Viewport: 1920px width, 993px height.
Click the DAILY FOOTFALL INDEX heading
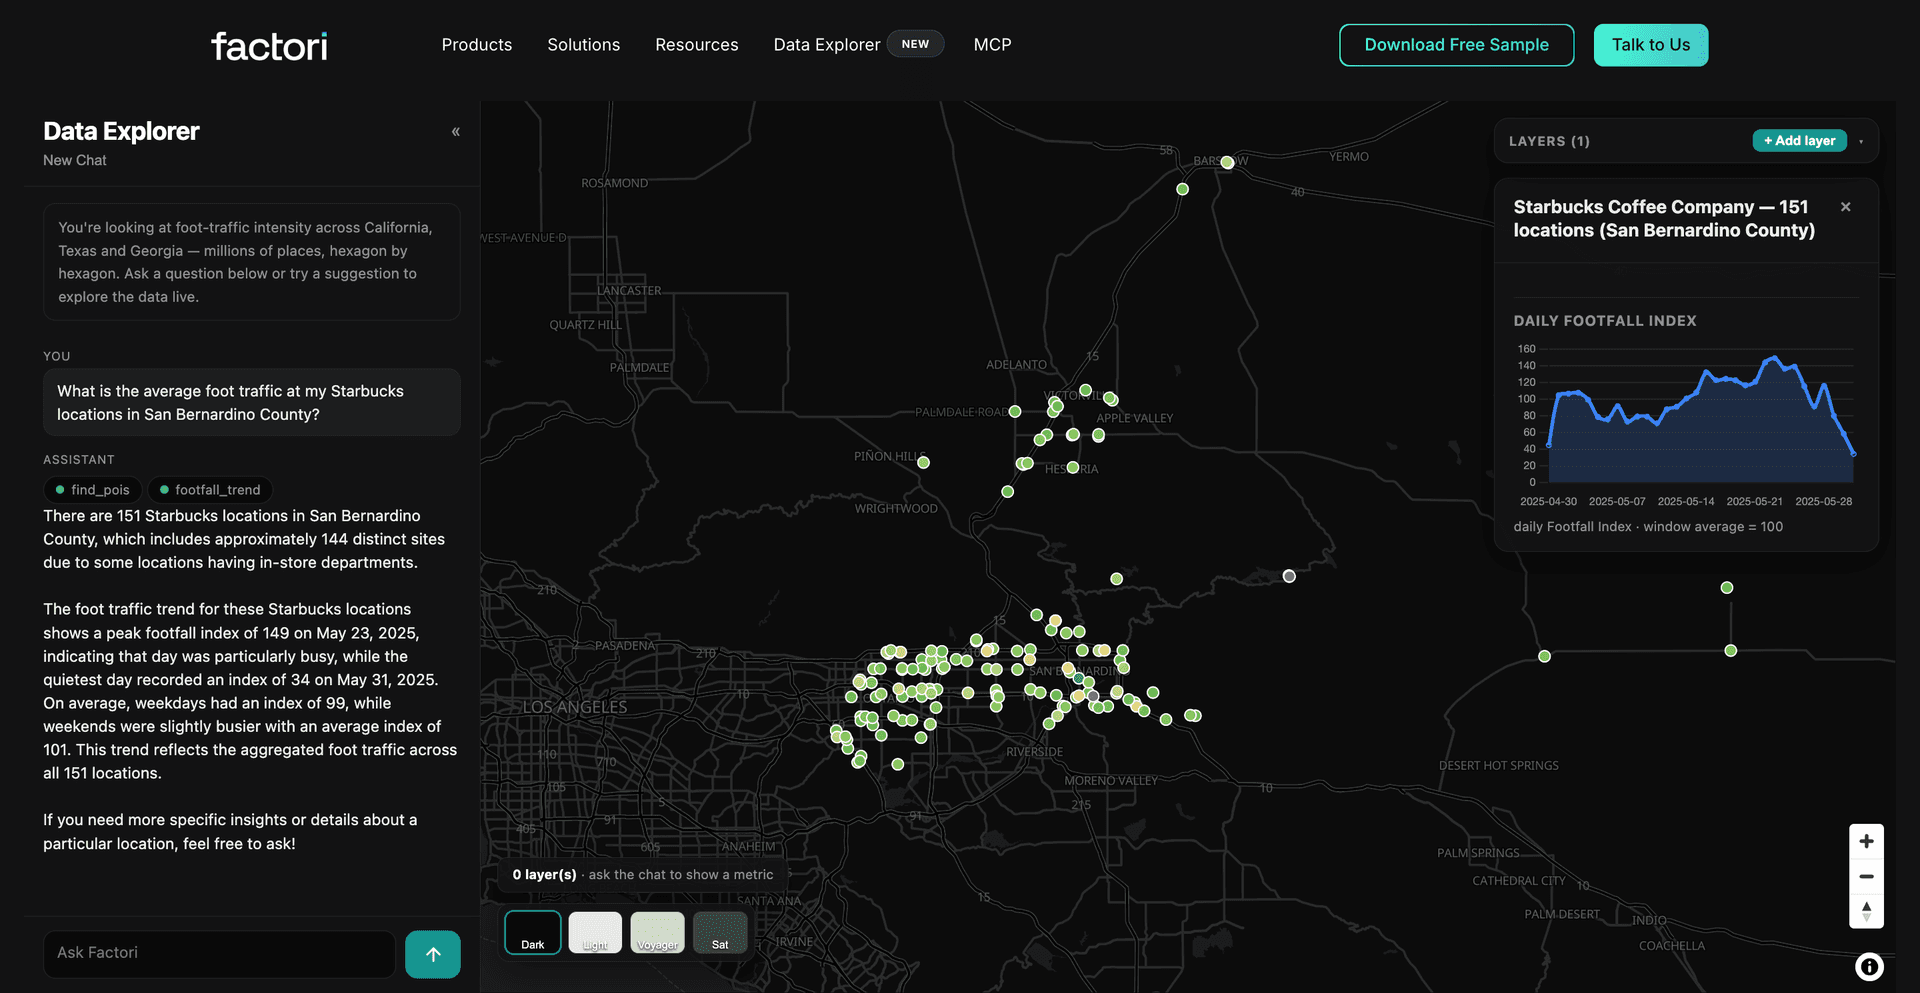pyautogui.click(x=1605, y=321)
